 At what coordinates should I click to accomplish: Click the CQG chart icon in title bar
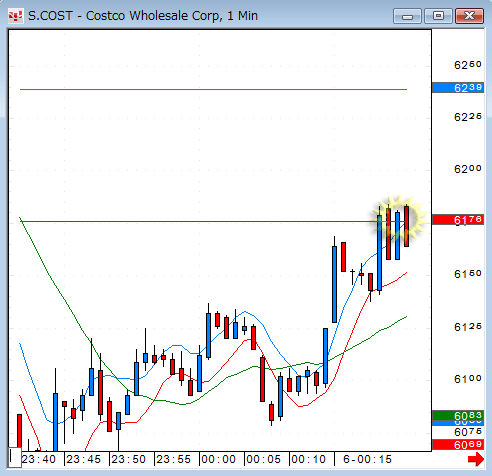point(15,16)
